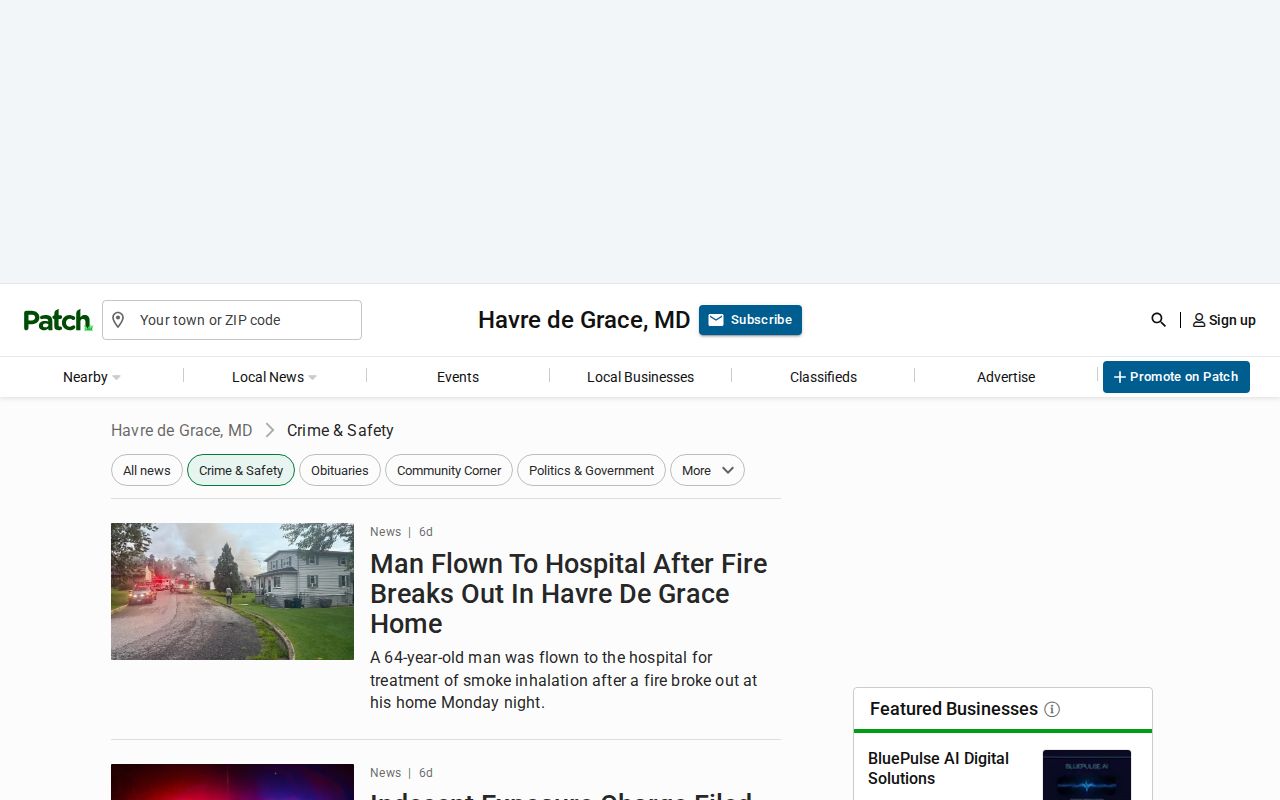Go to Local Businesses

tap(640, 377)
